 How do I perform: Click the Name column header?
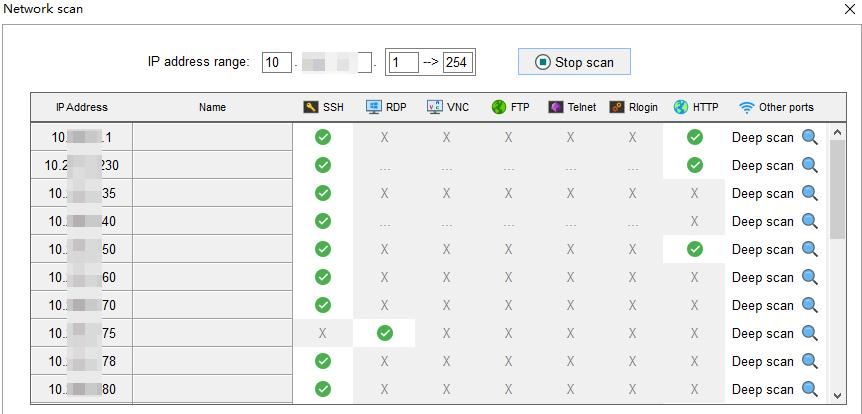click(212, 107)
